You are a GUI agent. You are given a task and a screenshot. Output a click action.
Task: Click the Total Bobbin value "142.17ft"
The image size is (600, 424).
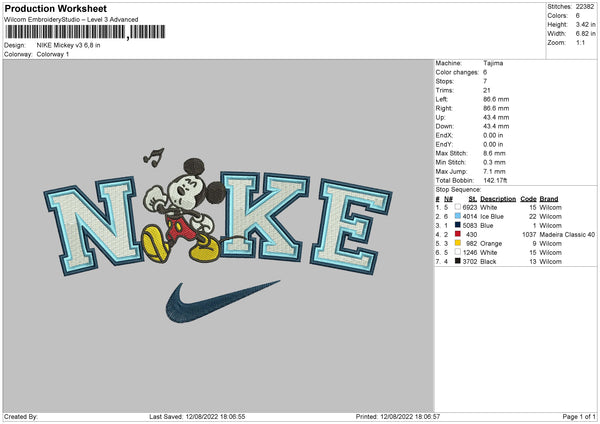coord(495,181)
